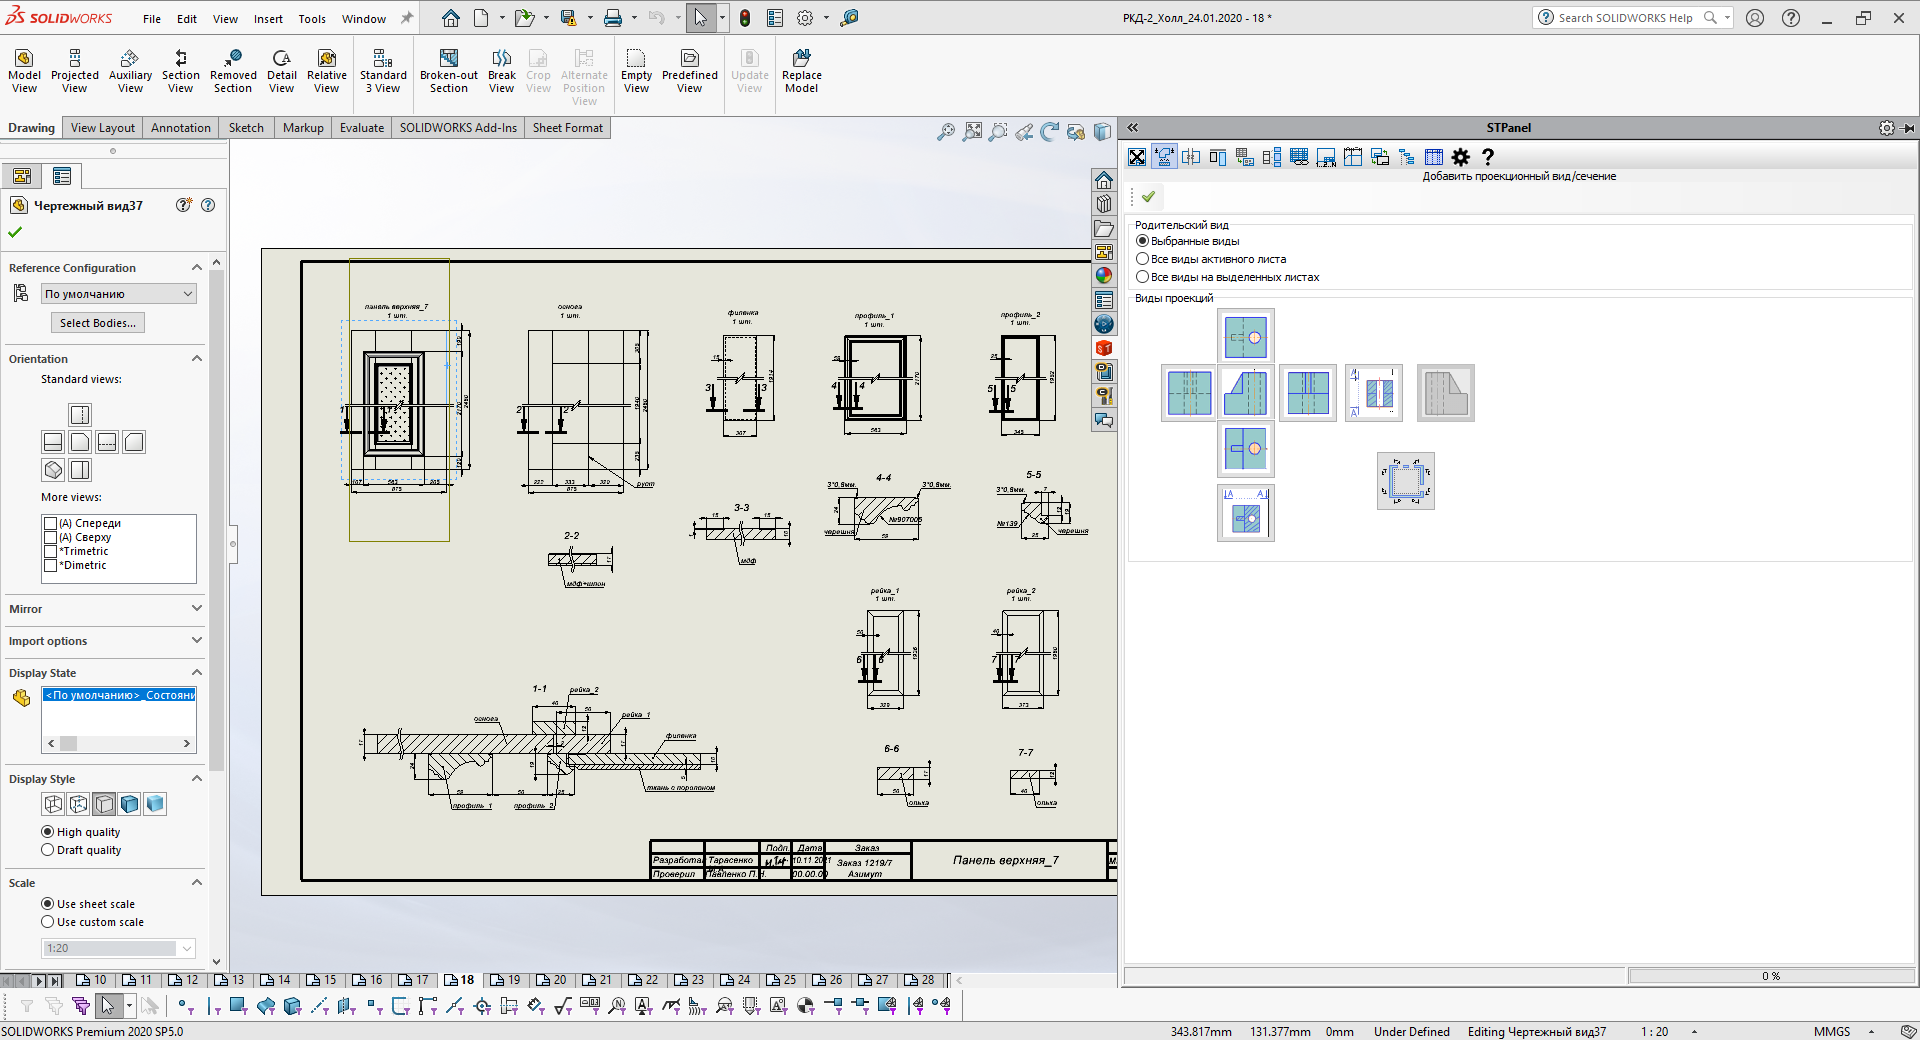Choose the Section View tool
This screenshot has width=1920, height=1040.
point(181,71)
